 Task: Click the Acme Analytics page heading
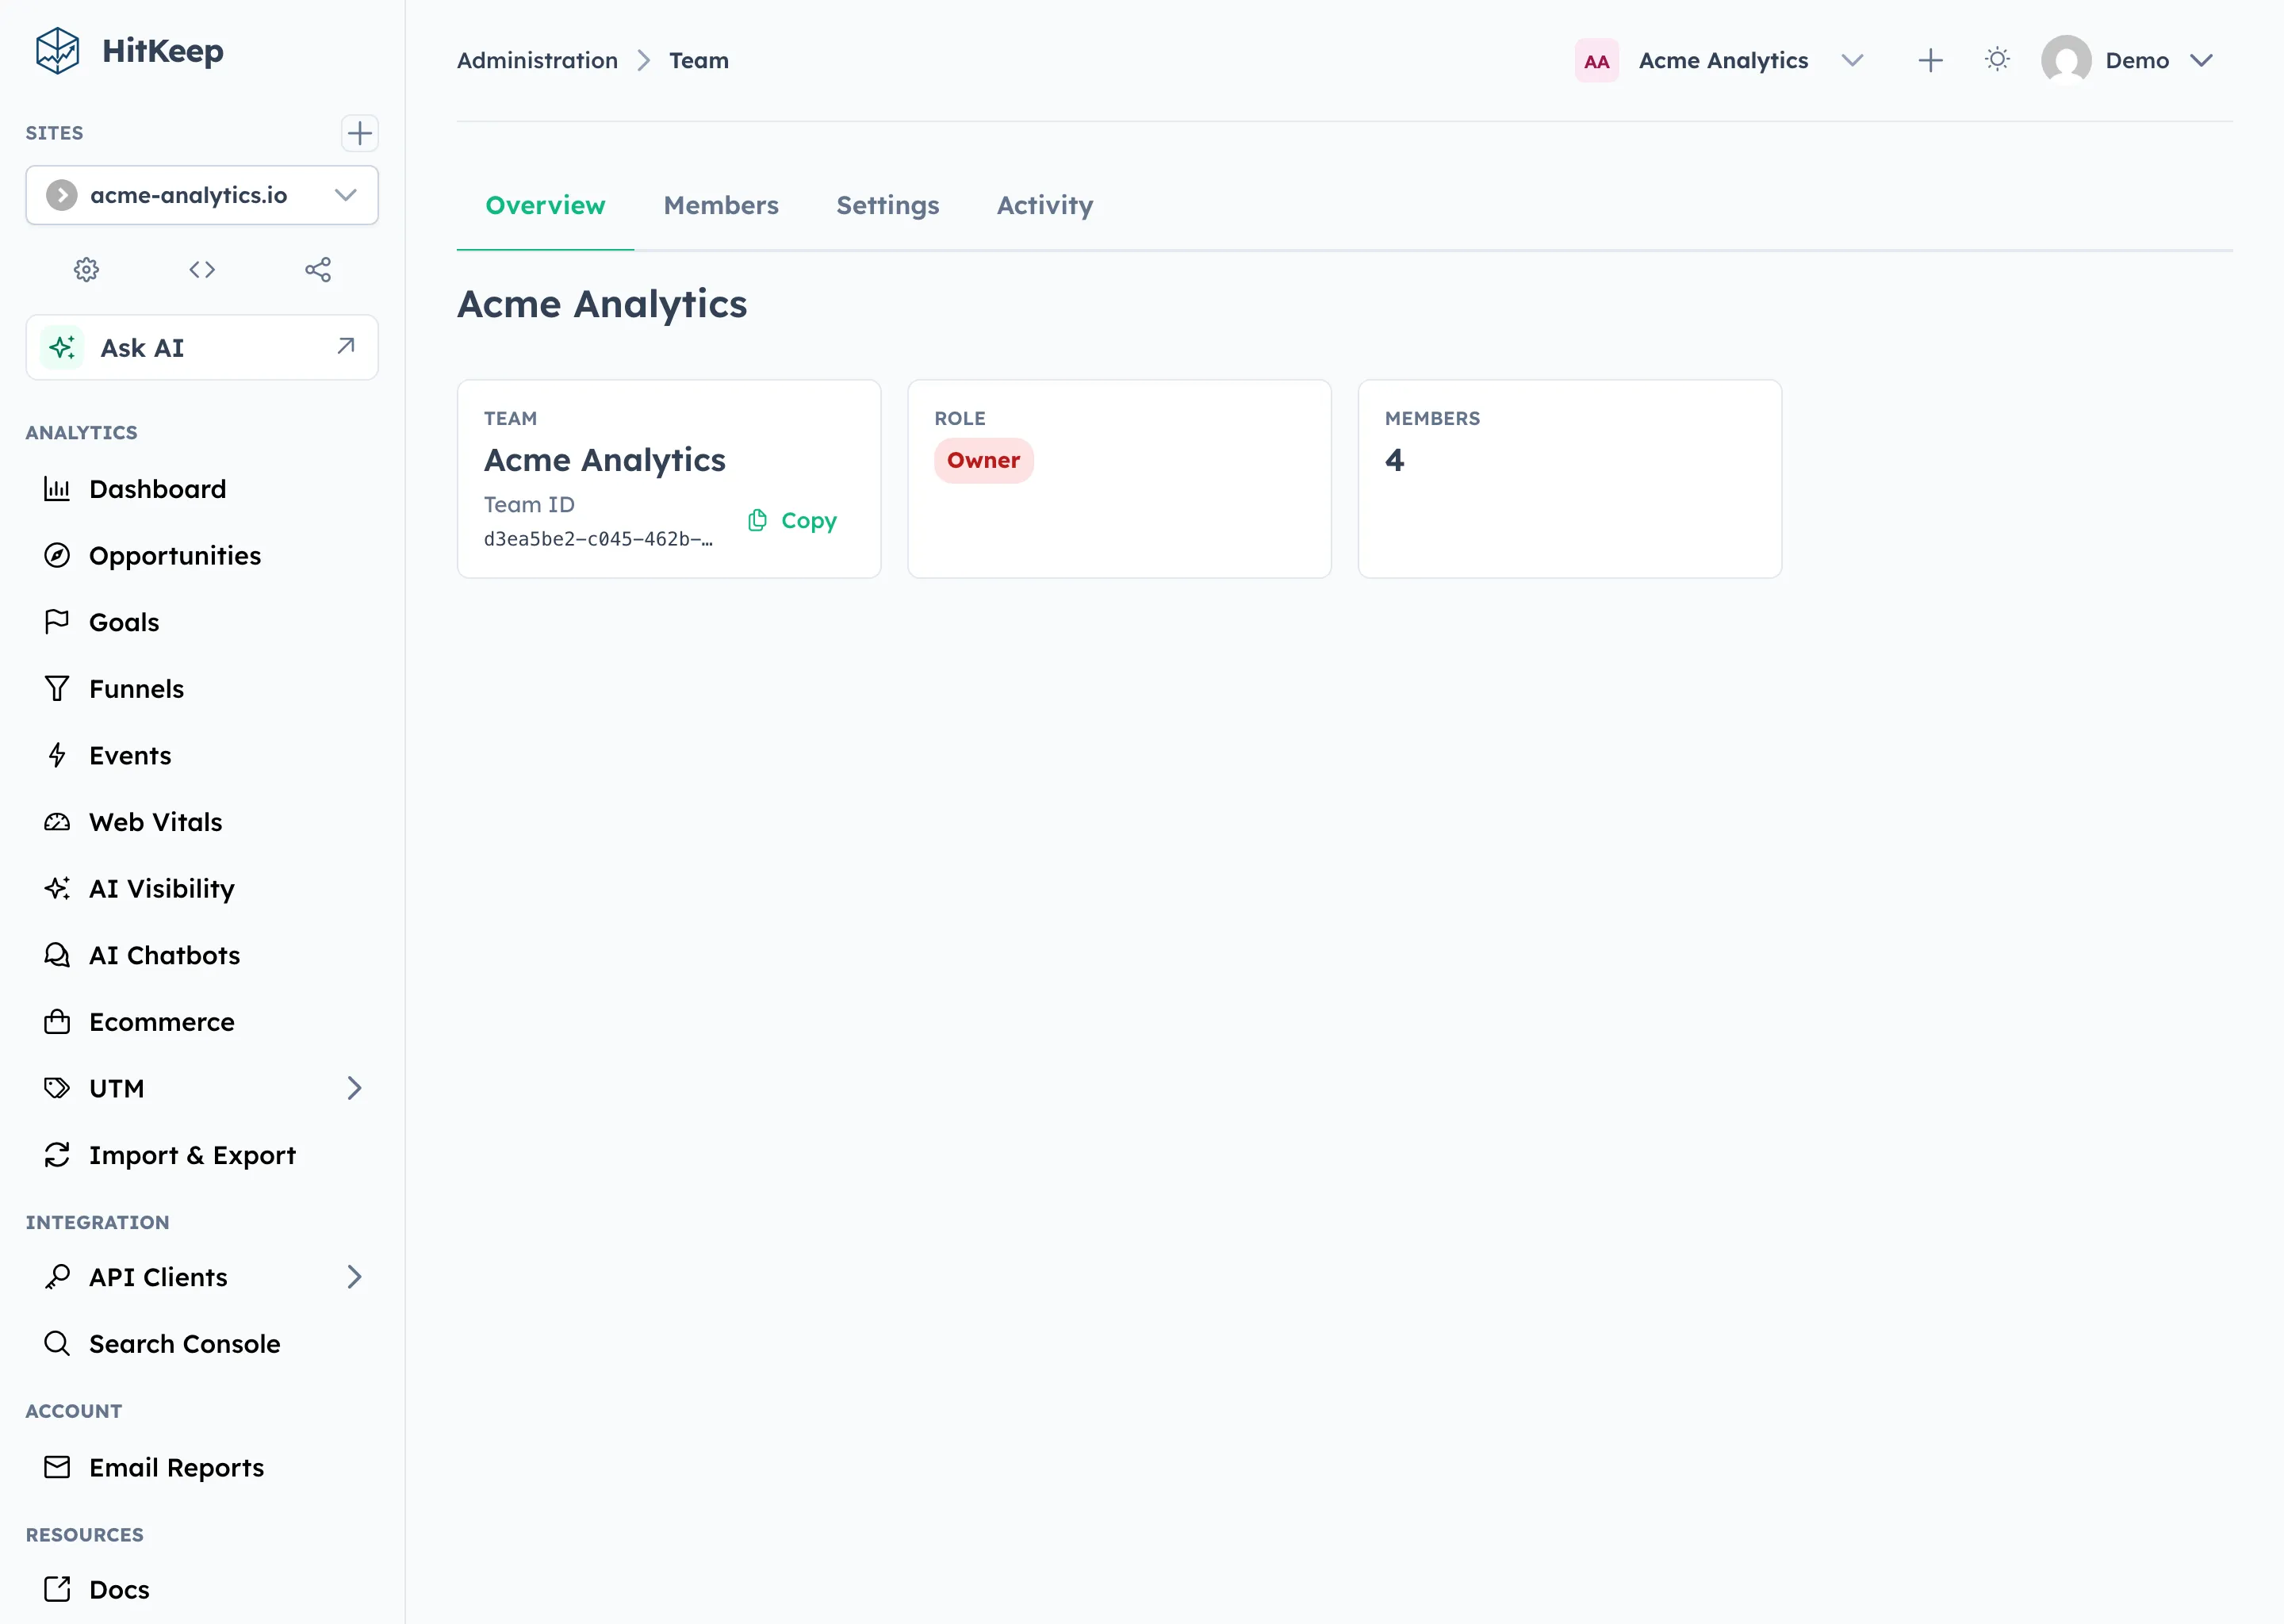point(602,304)
